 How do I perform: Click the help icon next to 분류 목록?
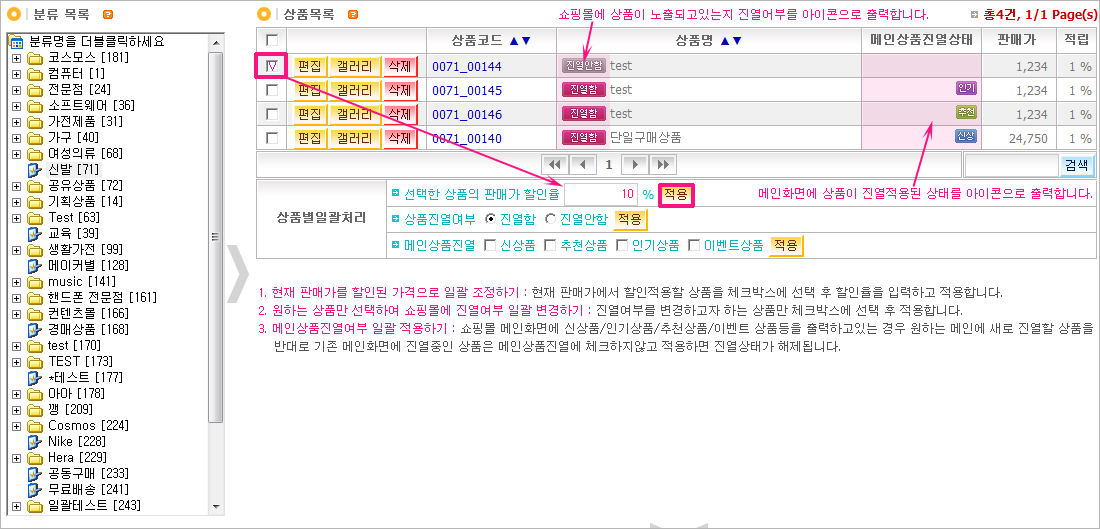click(108, 15)
